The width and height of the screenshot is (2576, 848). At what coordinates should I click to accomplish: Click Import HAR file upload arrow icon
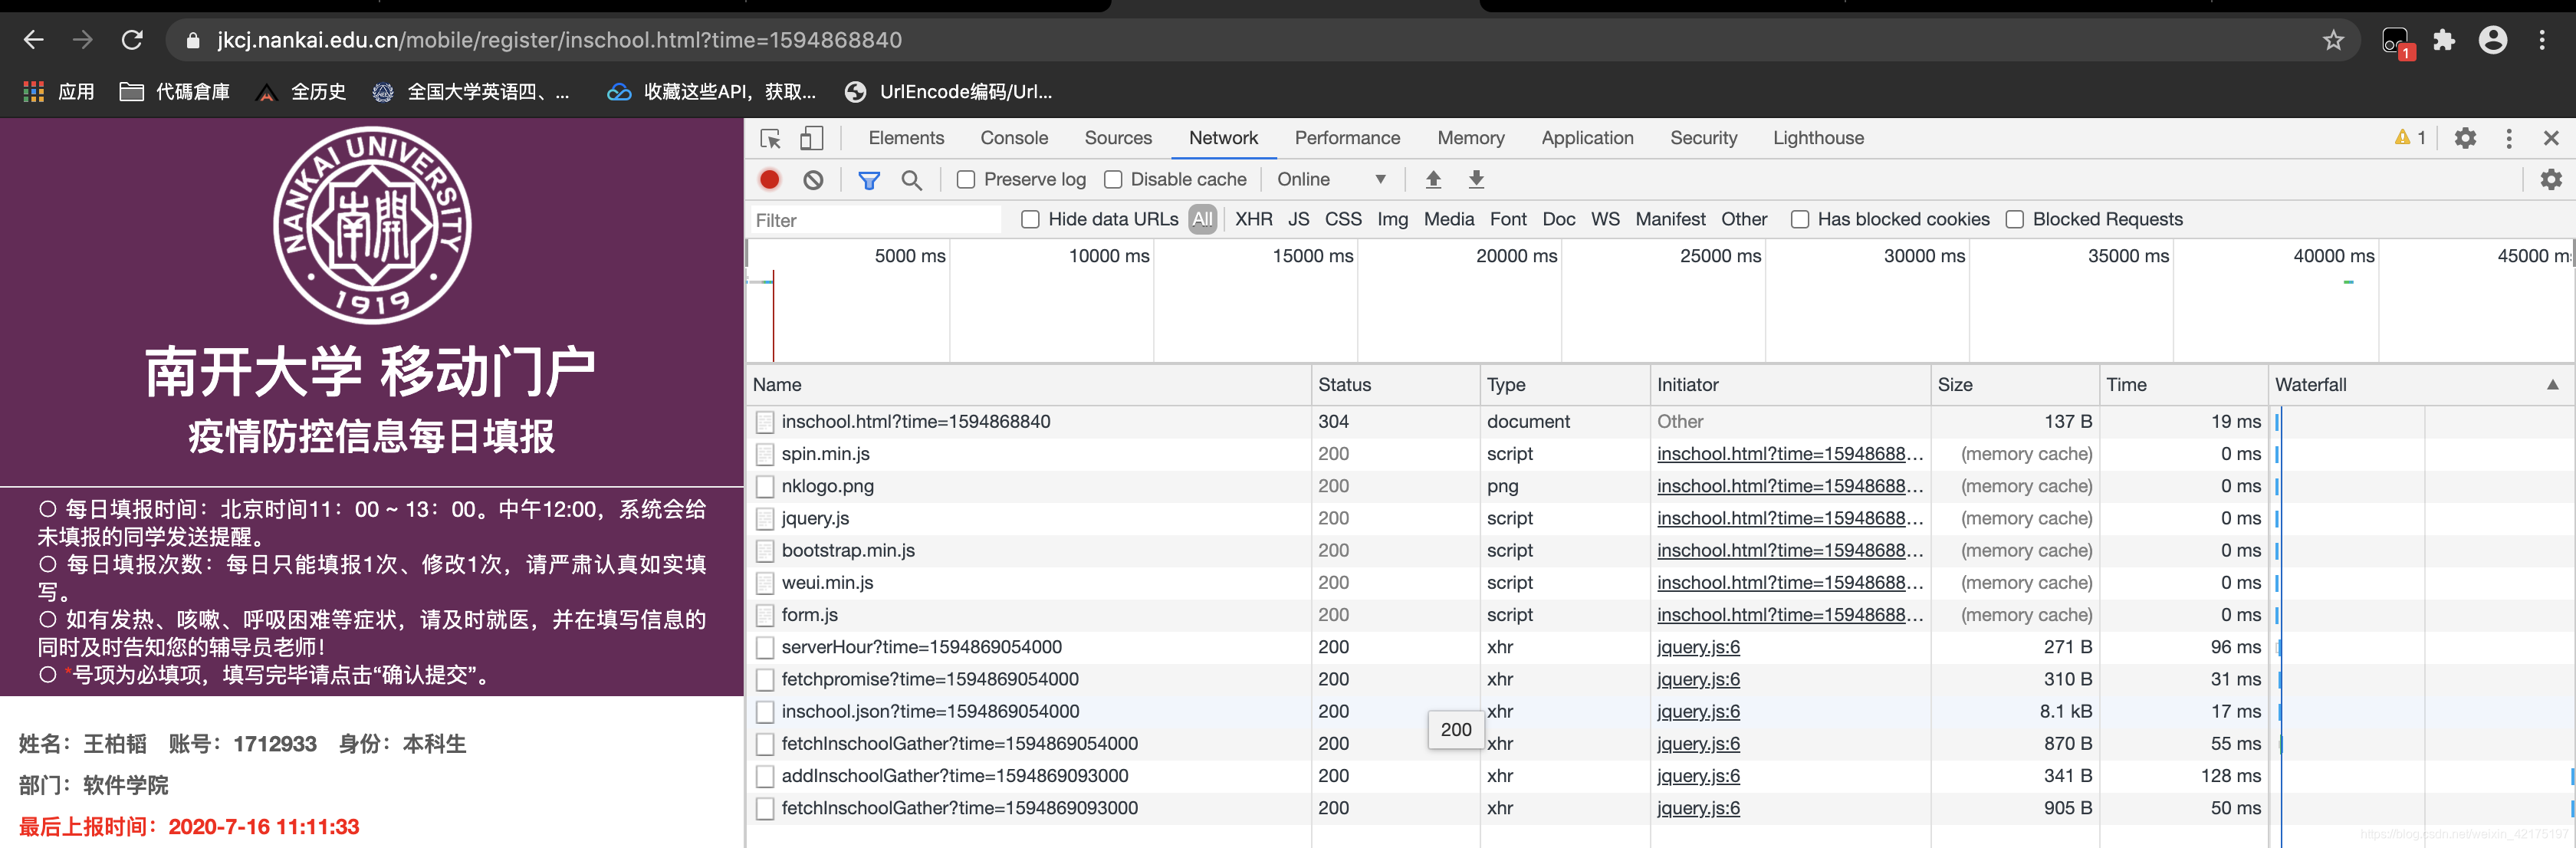click(1433, 179)
